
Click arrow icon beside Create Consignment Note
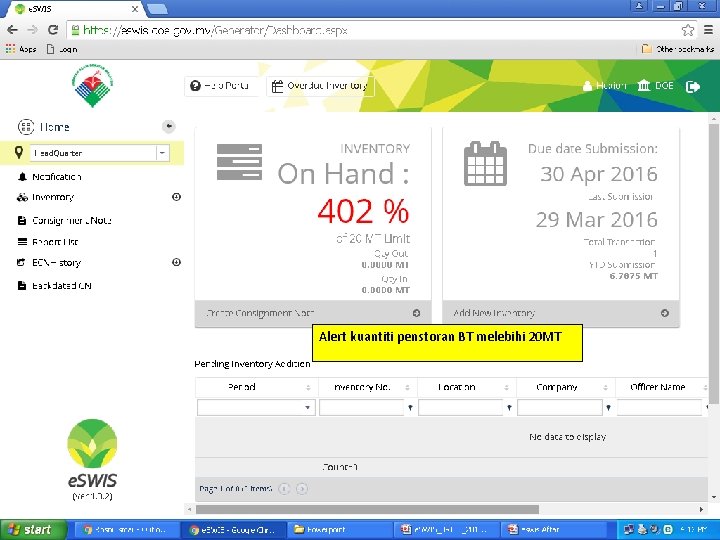[416, 313]
